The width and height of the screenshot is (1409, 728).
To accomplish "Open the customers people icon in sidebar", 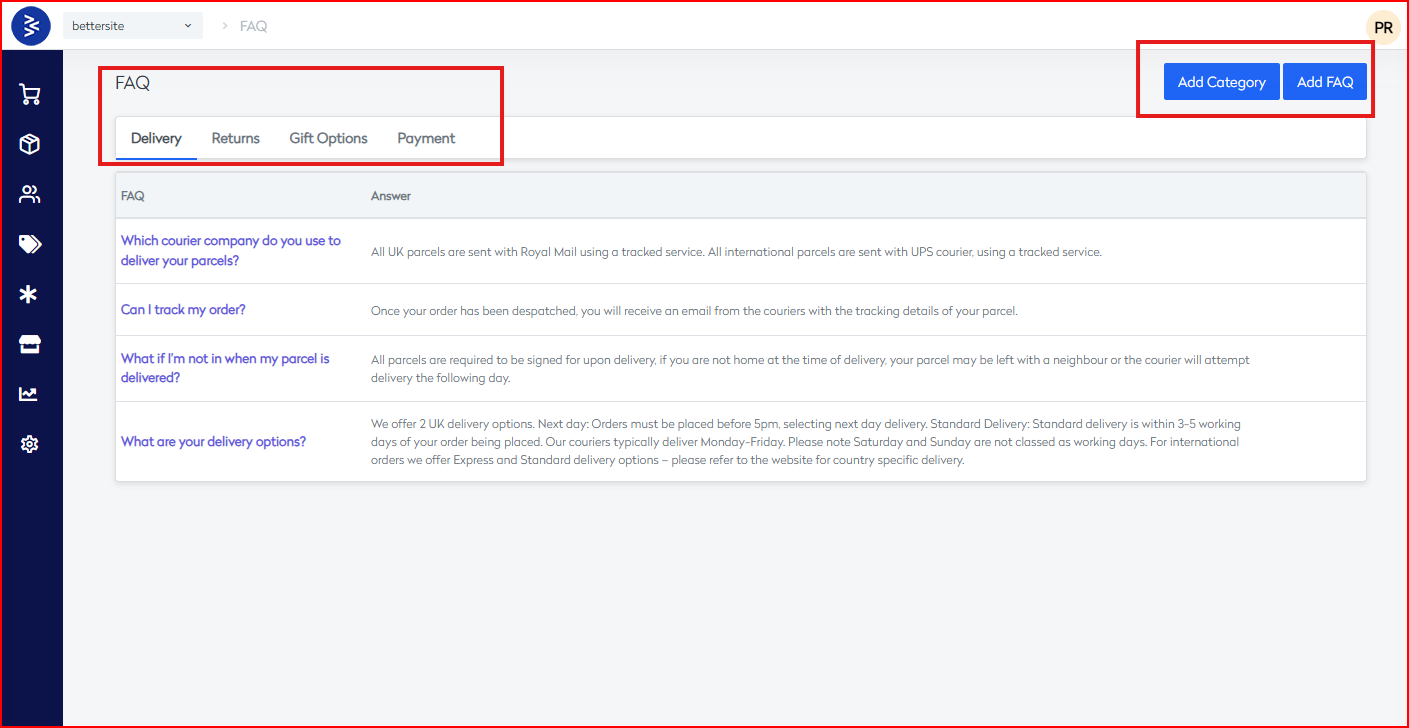I will (x=30, y=195).
